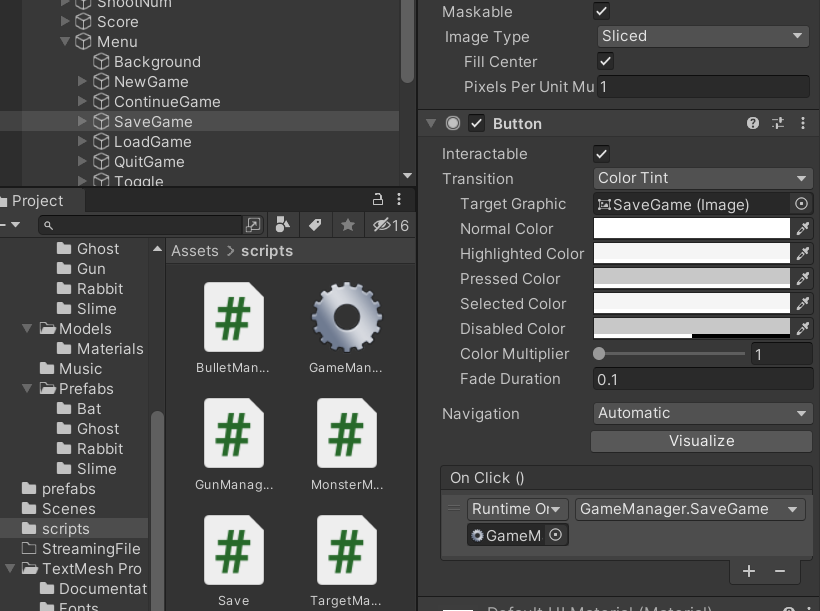Select the Normal Color swatch
The width and height of the screenshot is (820, 611).
691,229
